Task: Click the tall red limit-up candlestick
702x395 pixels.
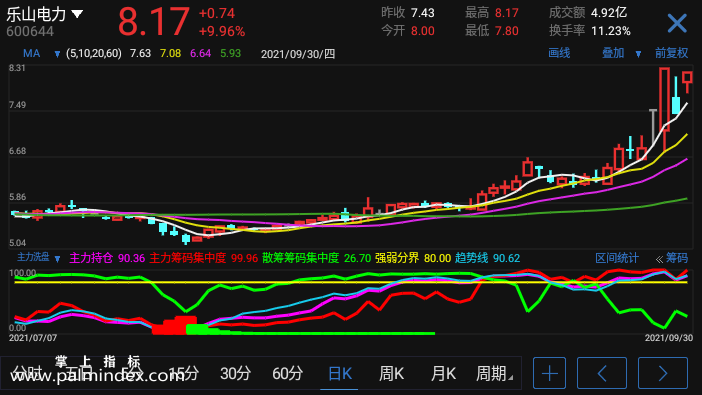Action: [x=664, y=99]
